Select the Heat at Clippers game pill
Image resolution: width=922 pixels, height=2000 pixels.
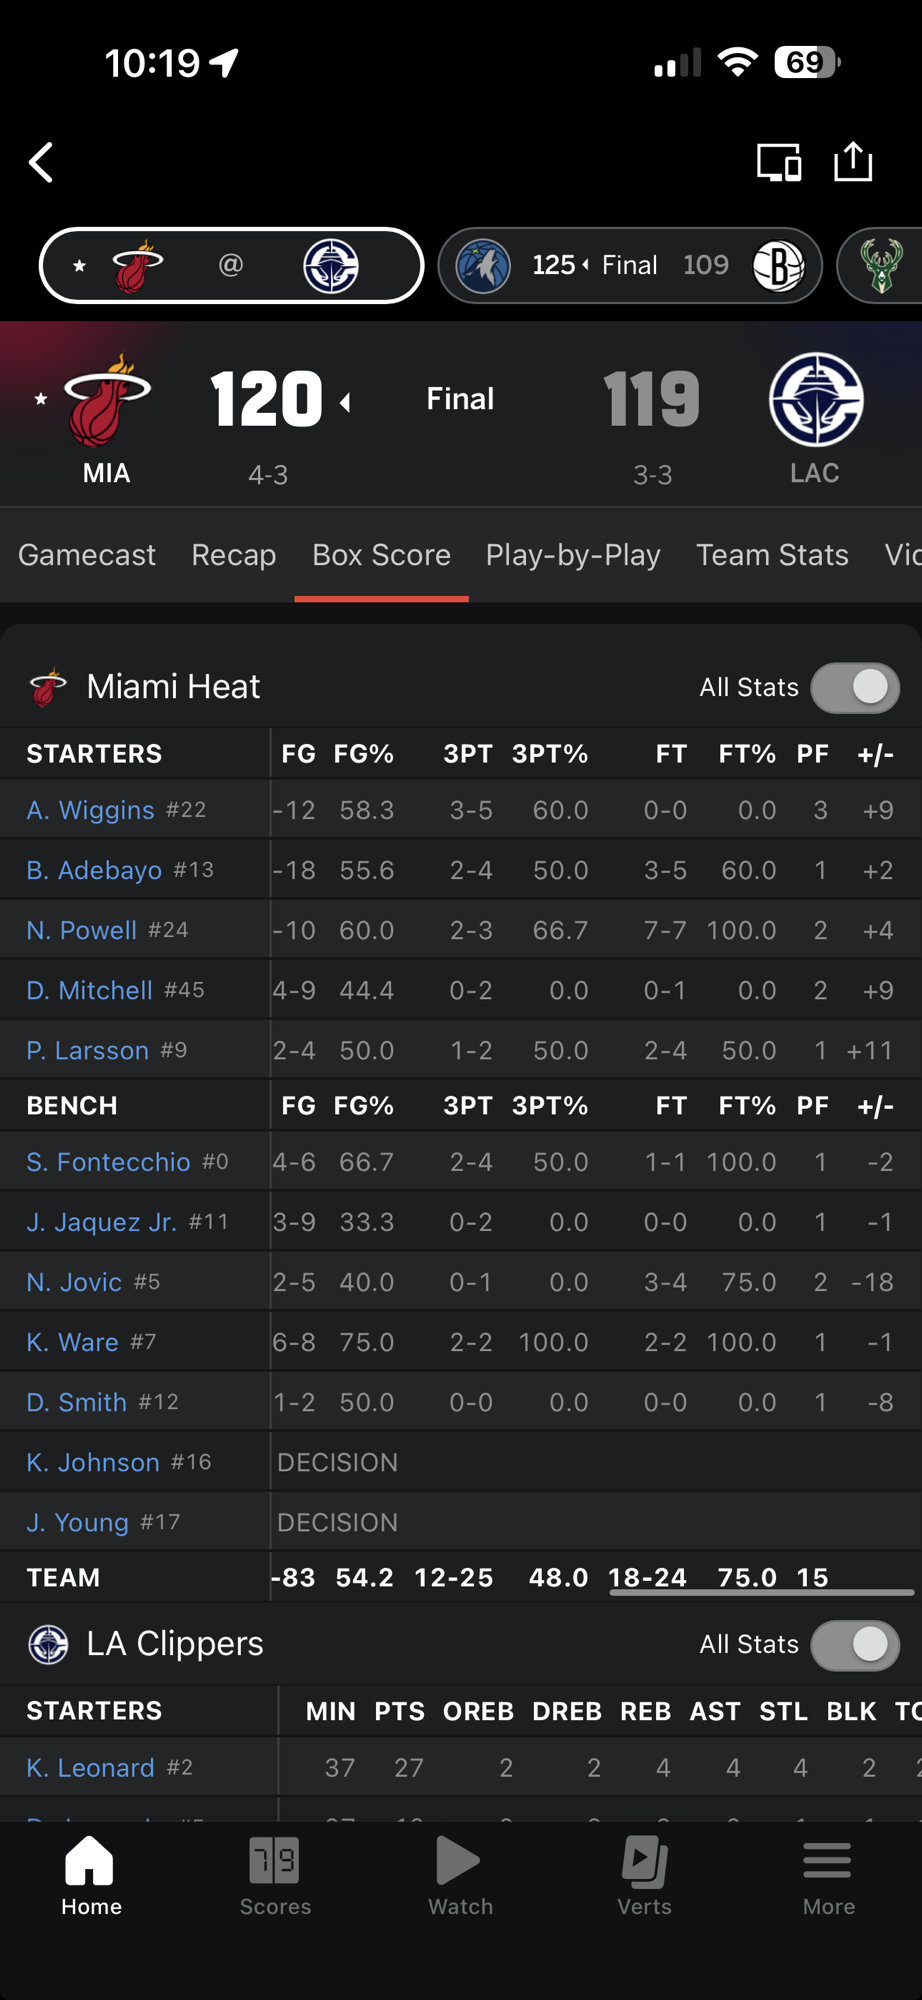pos(231,266)
